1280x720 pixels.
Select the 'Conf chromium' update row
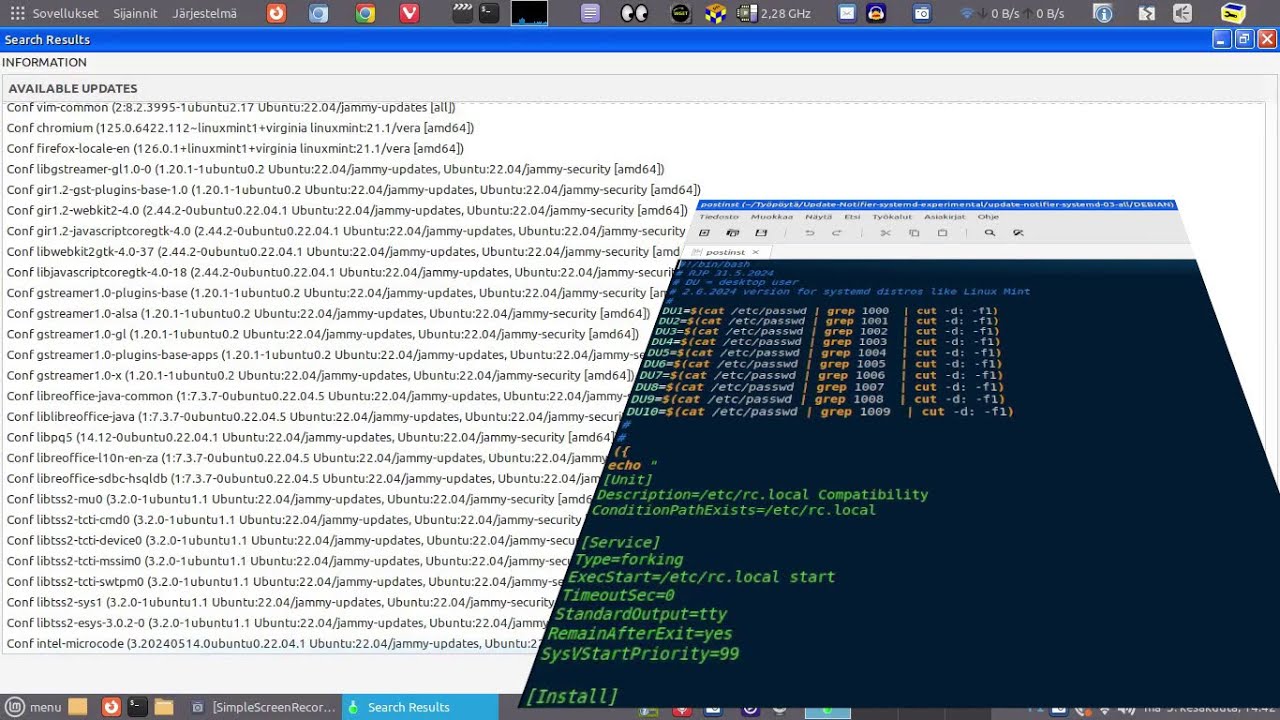coord(240,128)
